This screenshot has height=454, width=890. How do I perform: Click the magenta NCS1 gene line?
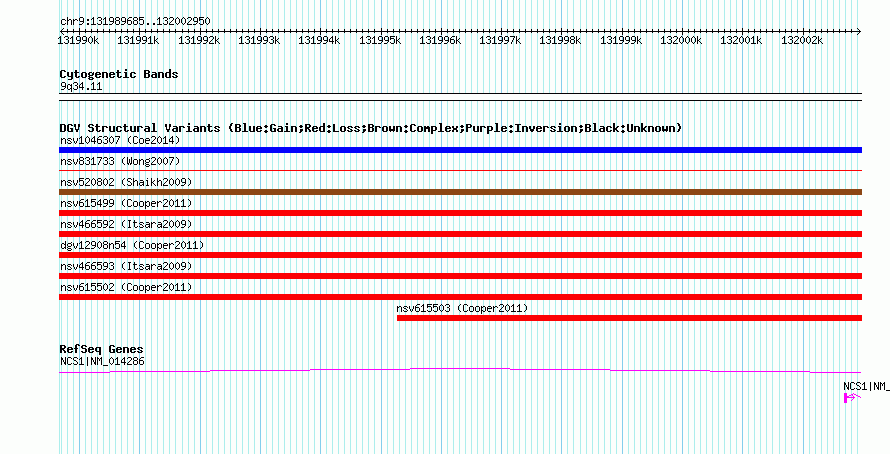click(x=460, y=371)
